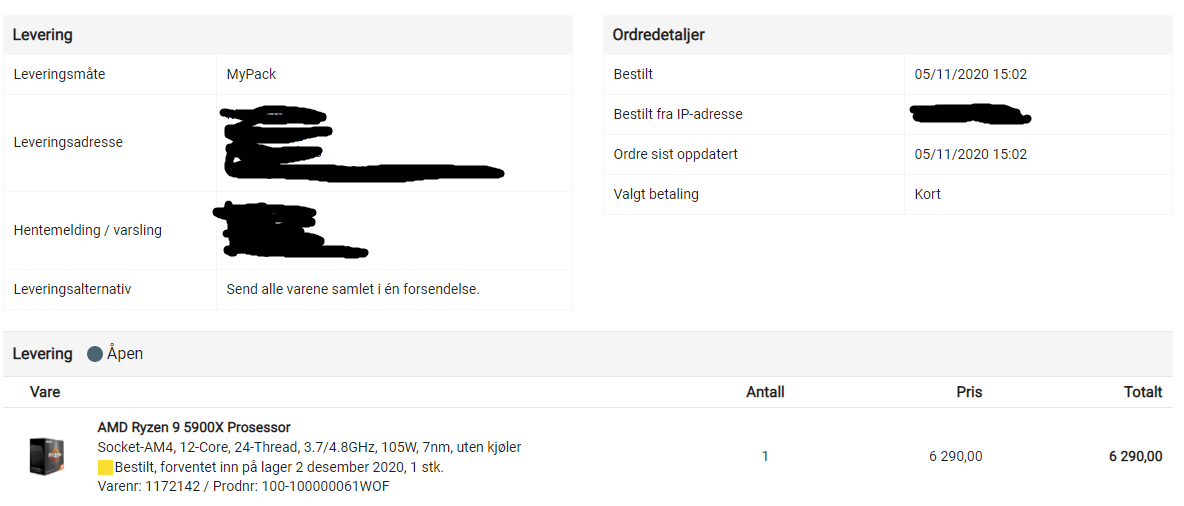Click the Socket-AM4 product specification line
1184x506 pixels.
pyautogui.click(x=309, y=447)
